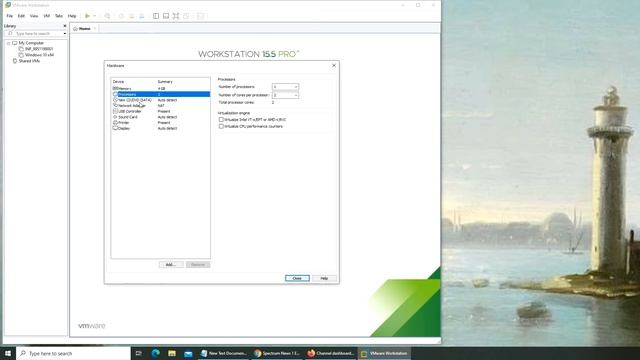Click the Summary column header
Screen dimensions: 640x360
coord(165,82)
